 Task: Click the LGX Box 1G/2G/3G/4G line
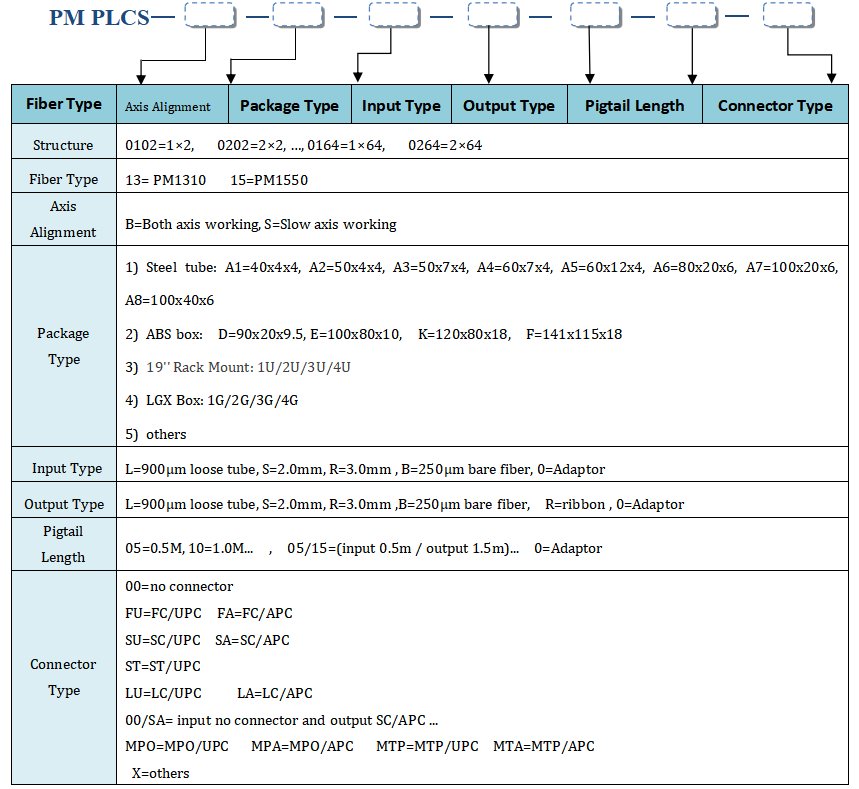tap(212, 401)
